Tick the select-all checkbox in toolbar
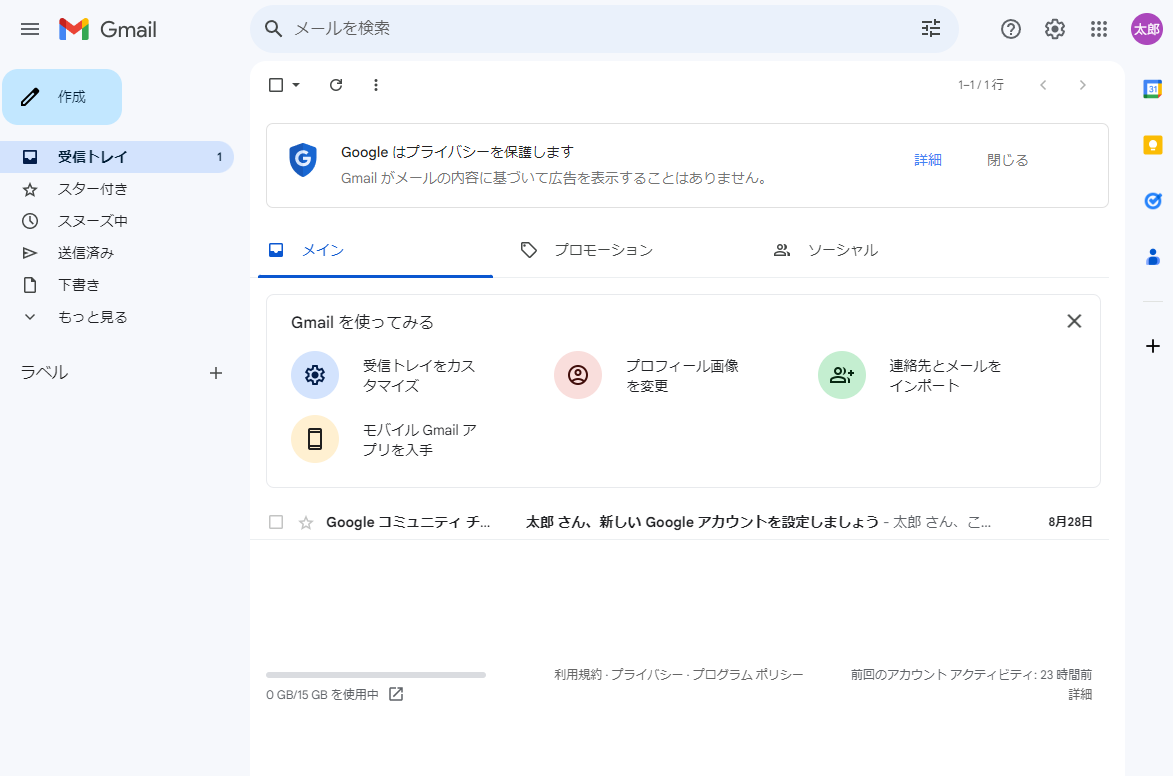Image resolution: width=1173 pixels, height=776 pixels. (x=276, y=85)
